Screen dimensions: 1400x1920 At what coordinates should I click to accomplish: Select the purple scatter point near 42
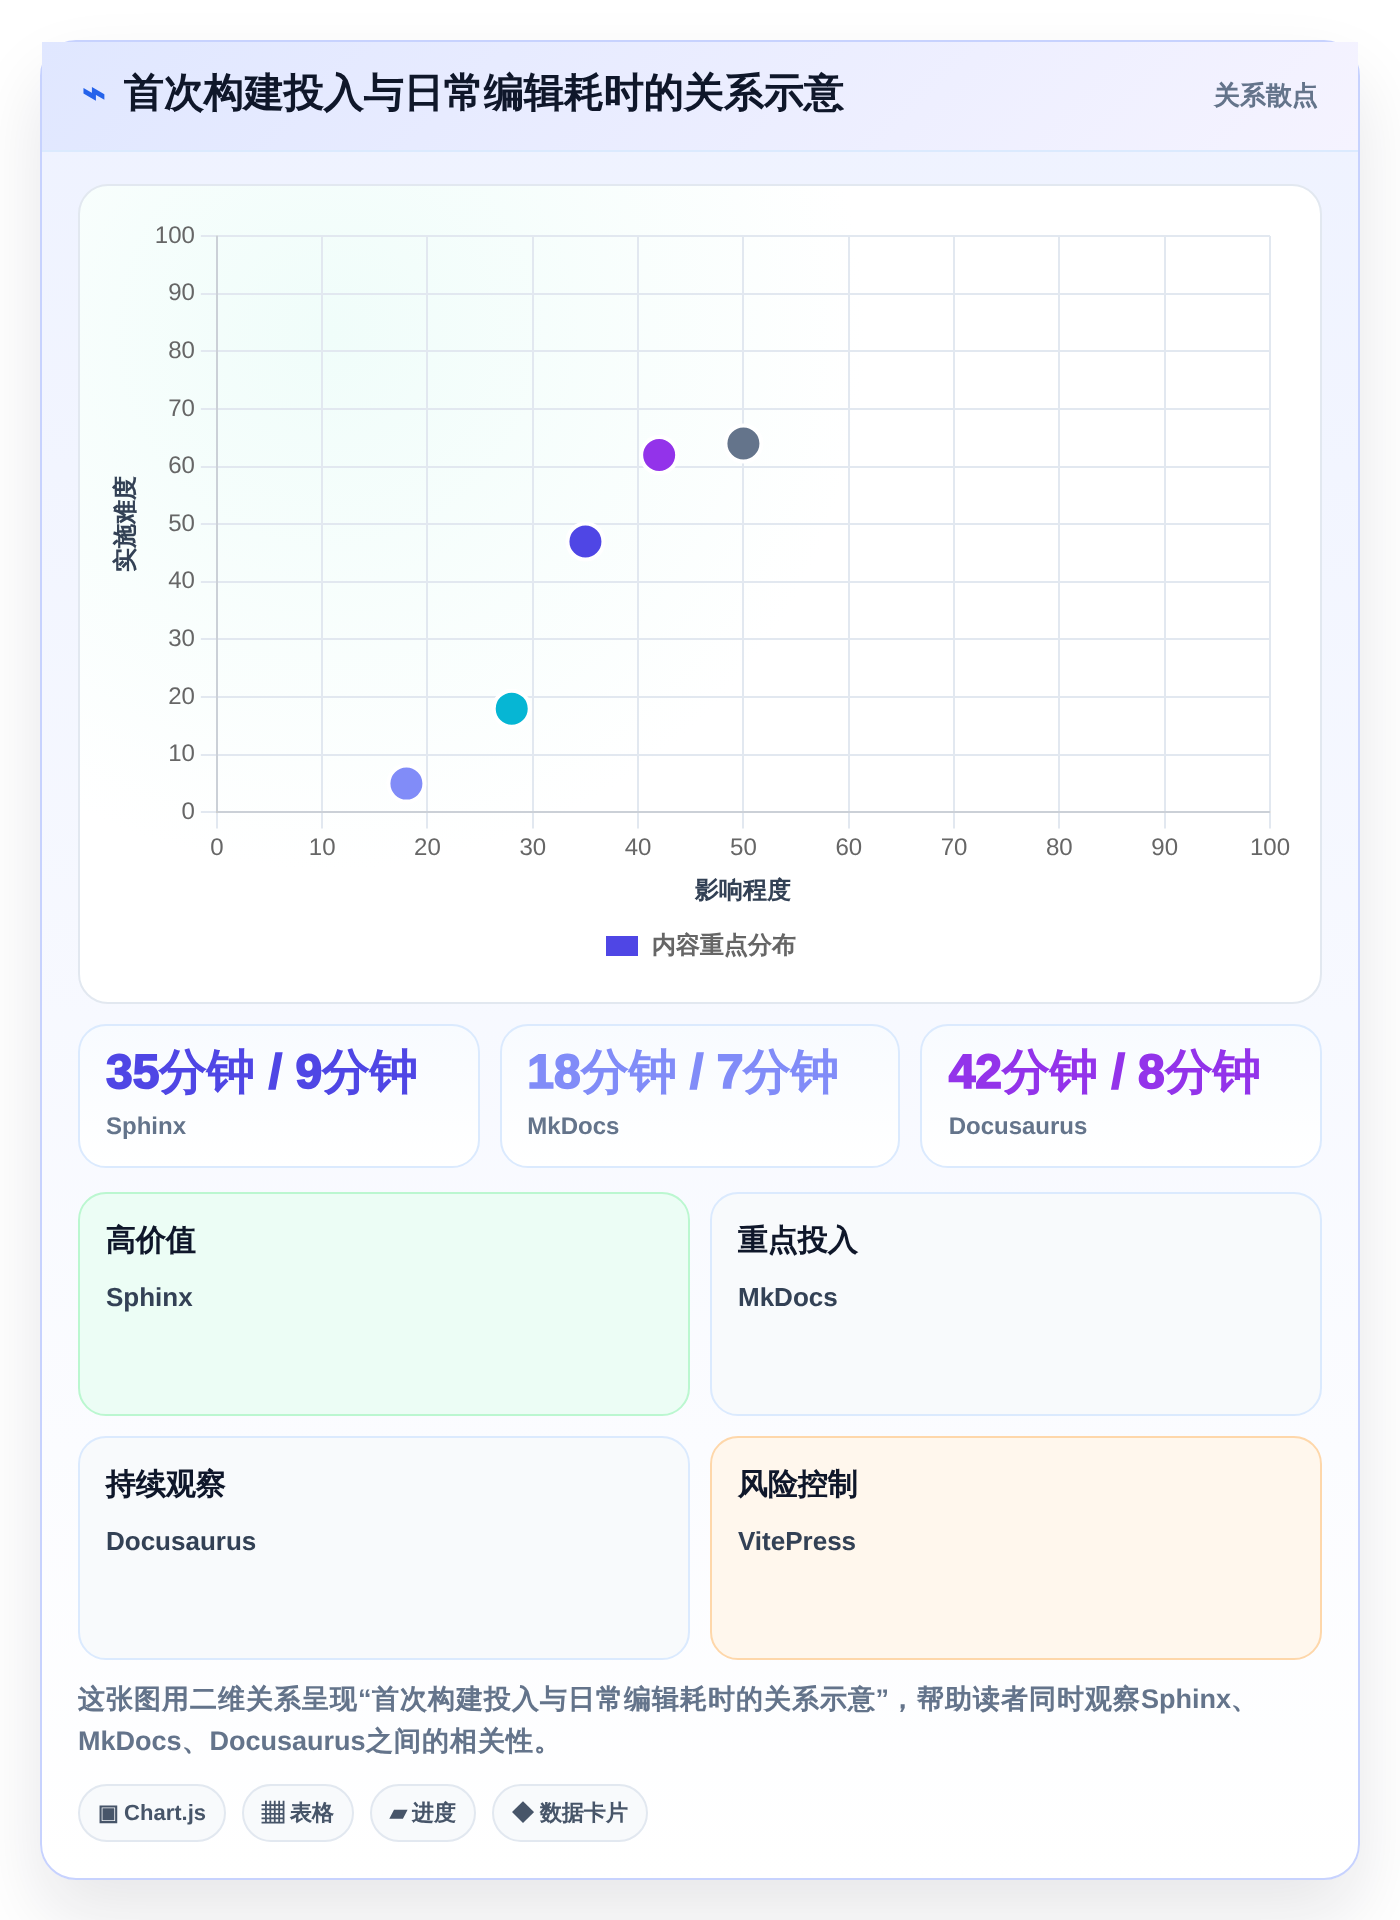[659, 455]
